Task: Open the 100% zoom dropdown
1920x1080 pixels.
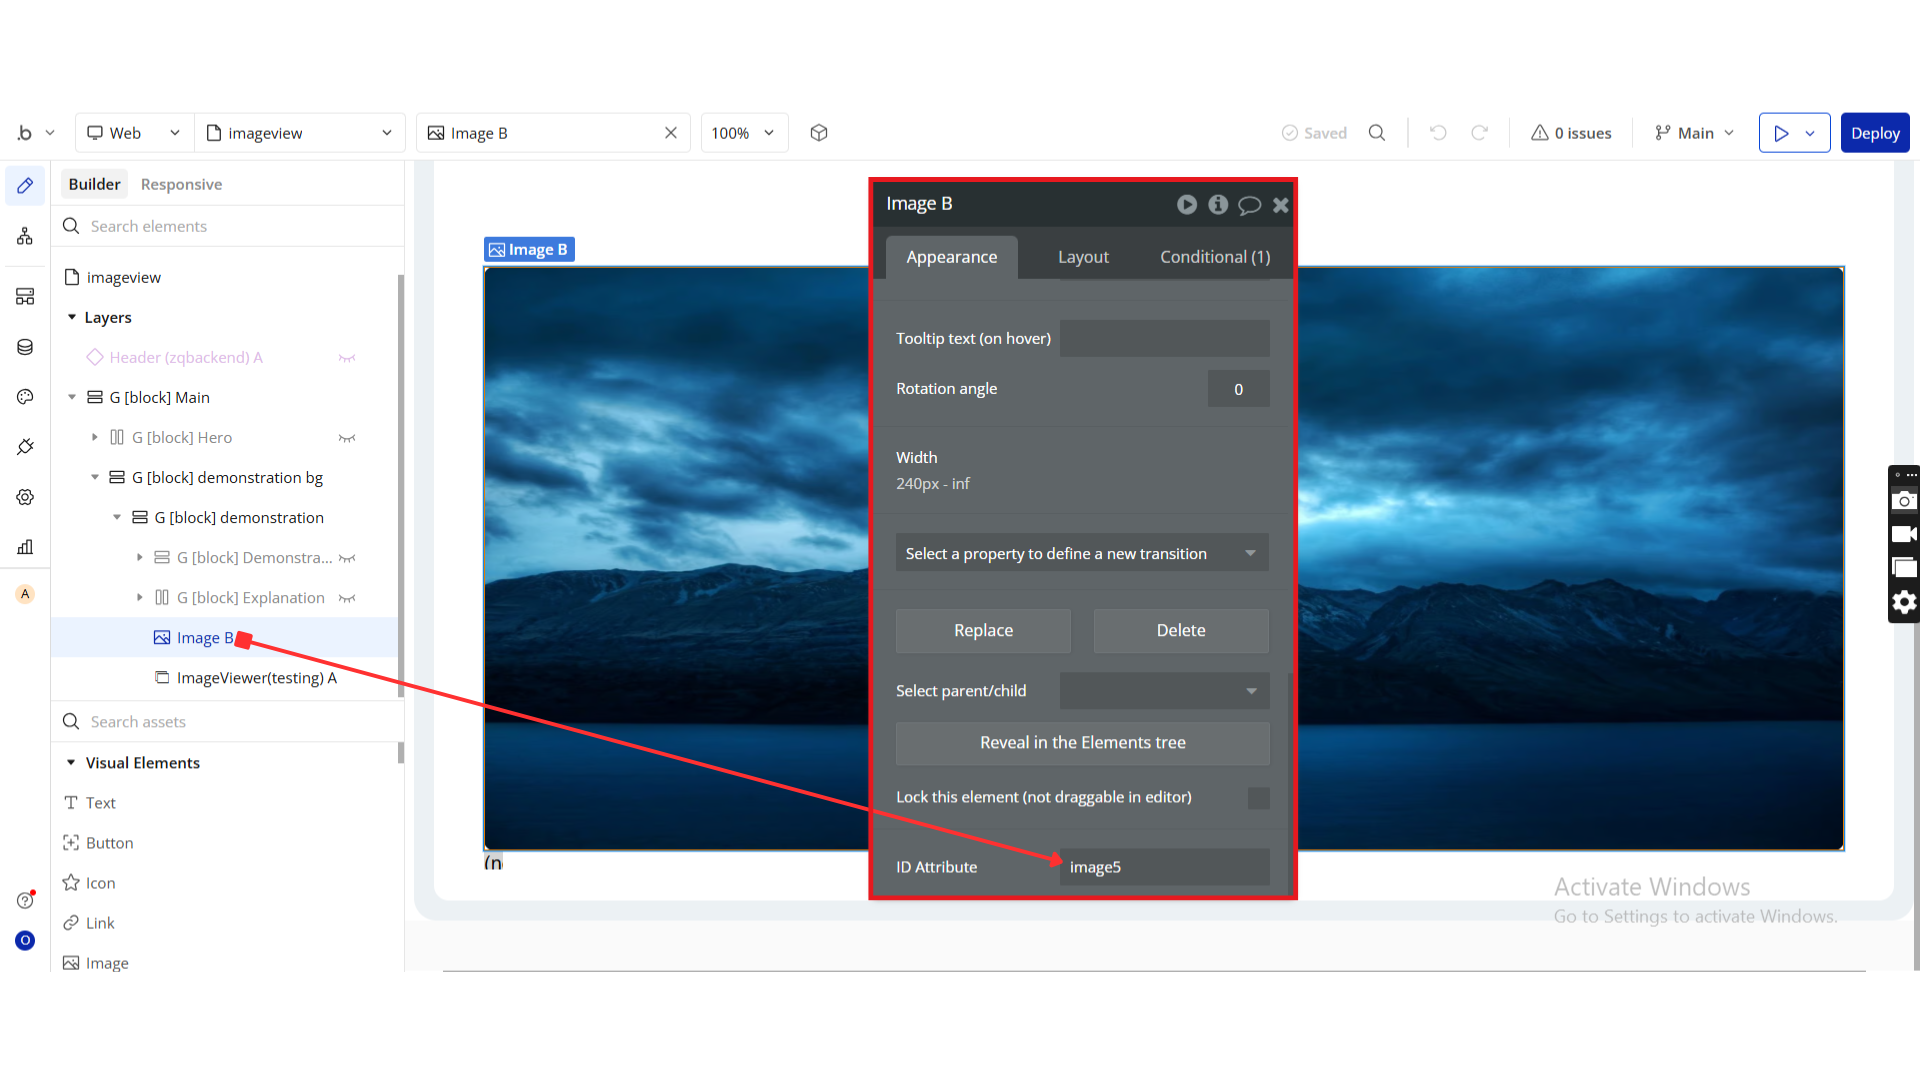Action: pos(743,133)
